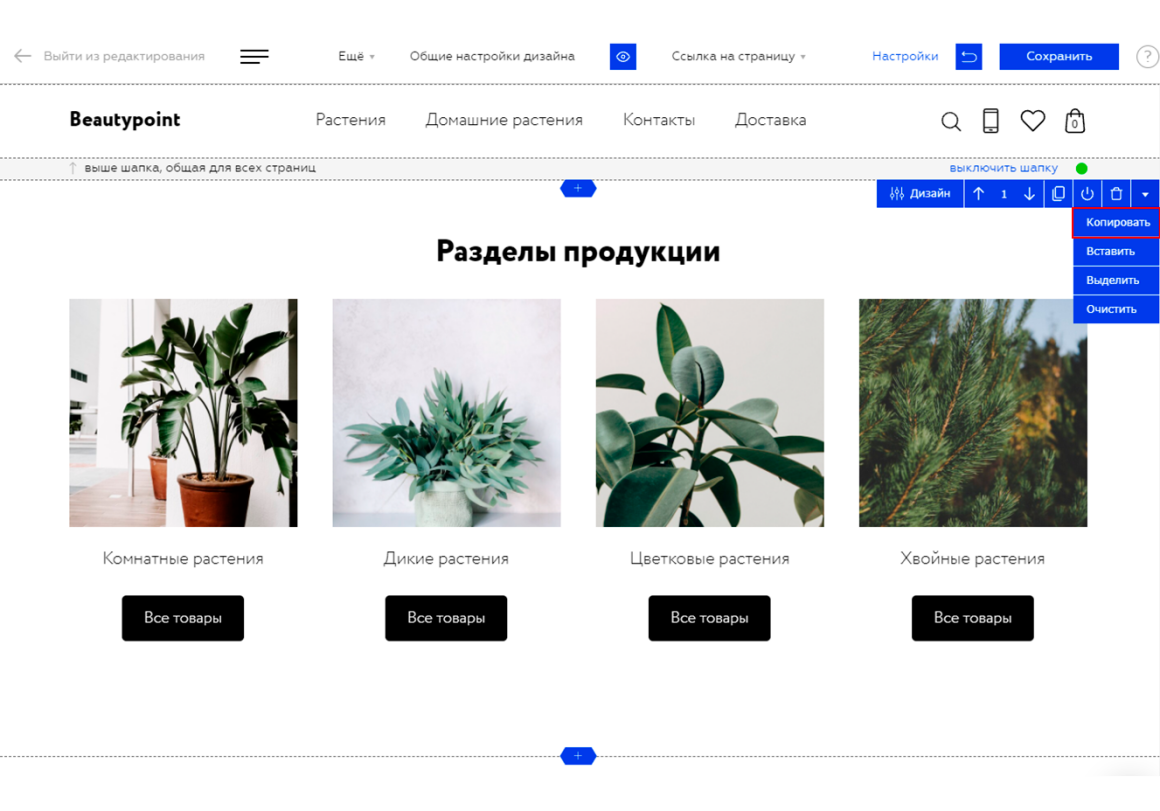Viewport: 1160px width, 811px height.
Task: Click the mobile phone icon in header
Action: pos(991,121)
